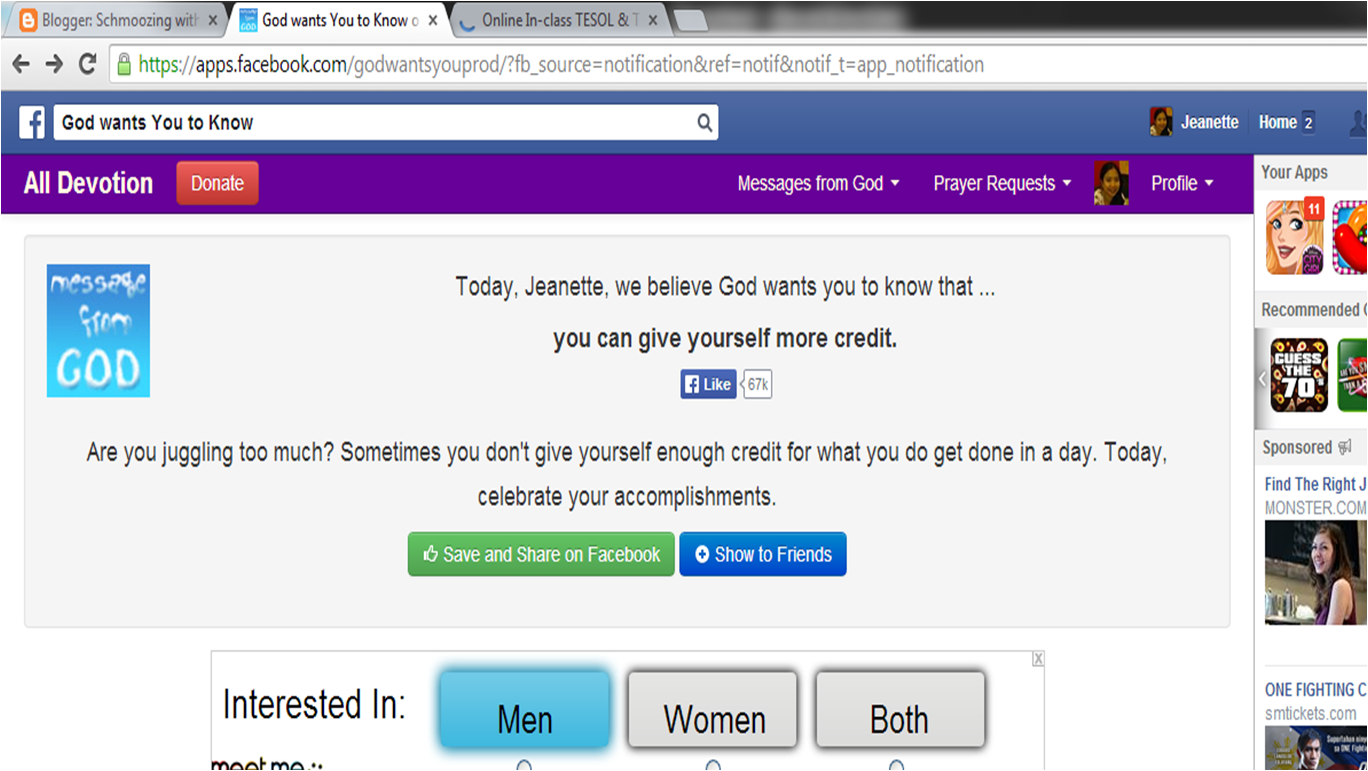This screenshot has height=771, width=1368.
Task: Open the Guess the 70's game icon
Action: (1299, 375)
